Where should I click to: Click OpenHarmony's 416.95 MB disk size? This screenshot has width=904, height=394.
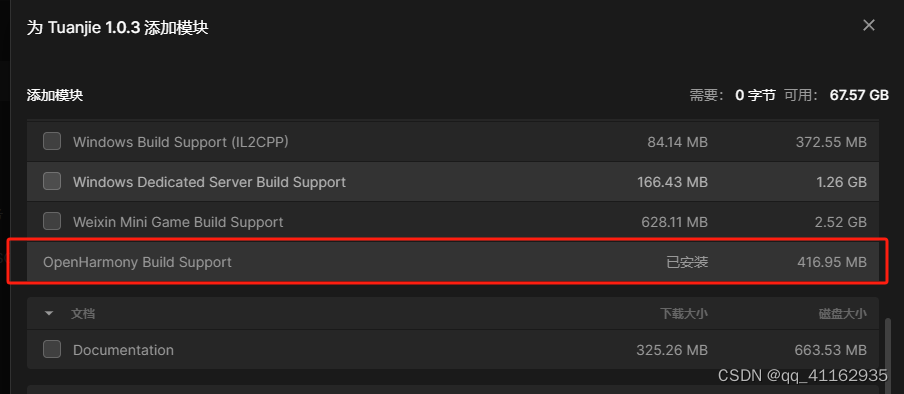[x=832, y=262]
